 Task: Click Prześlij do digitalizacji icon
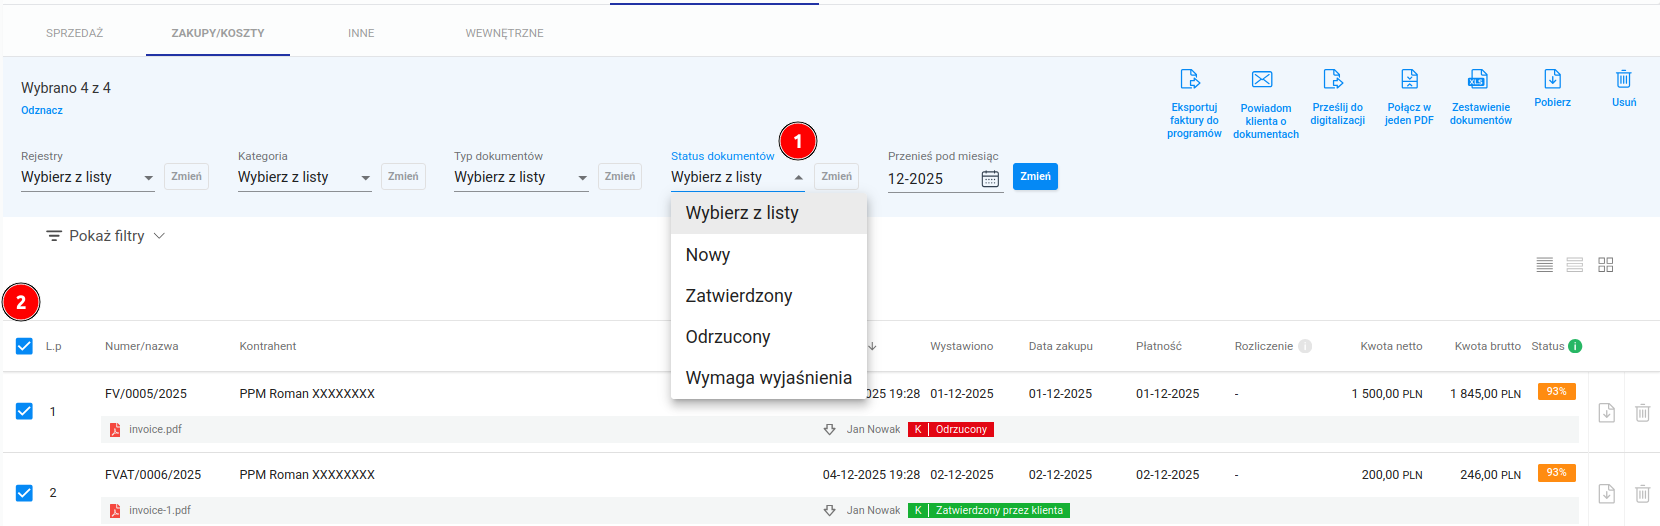click(1333, 80)
